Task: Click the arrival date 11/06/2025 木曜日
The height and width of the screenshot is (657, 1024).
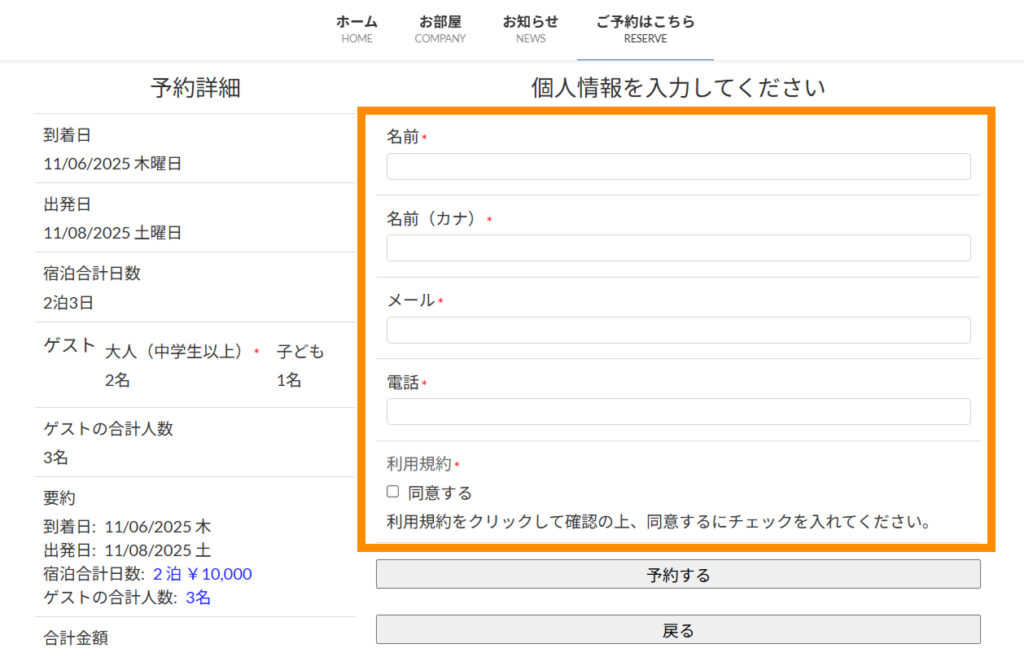Action: pyautogui.click(x=113, y=163)
